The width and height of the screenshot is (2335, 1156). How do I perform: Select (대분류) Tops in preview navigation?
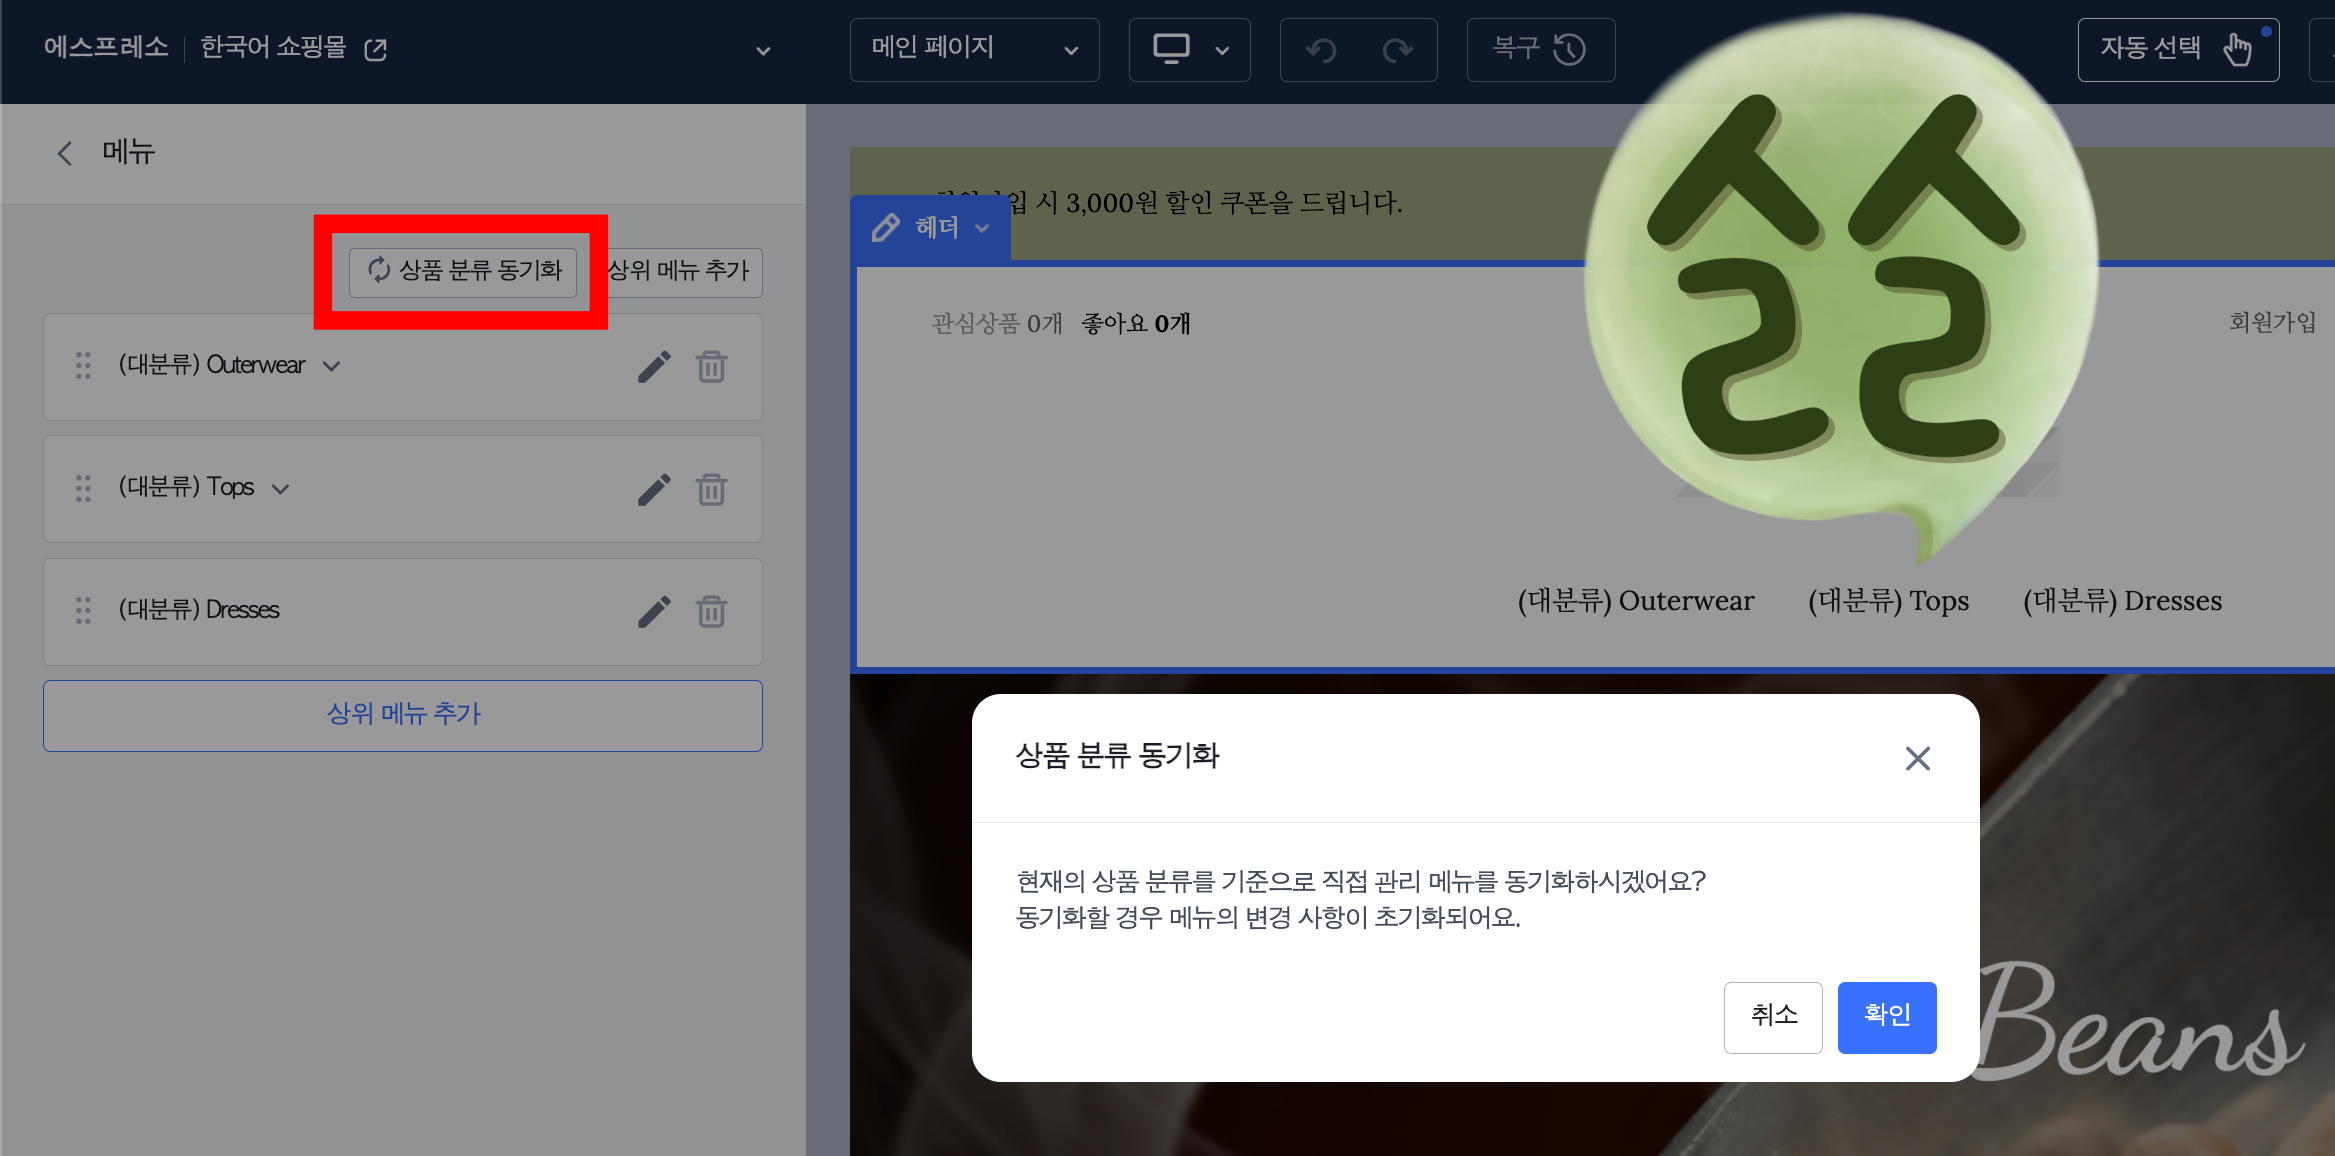pos(1888,601)
